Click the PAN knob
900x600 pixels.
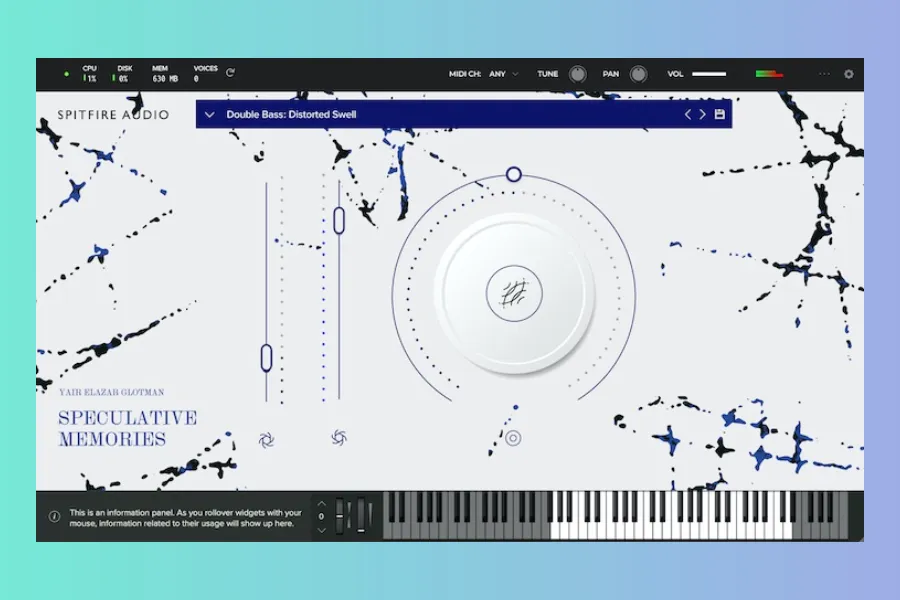pyautogui.click(x=638, y=74)
